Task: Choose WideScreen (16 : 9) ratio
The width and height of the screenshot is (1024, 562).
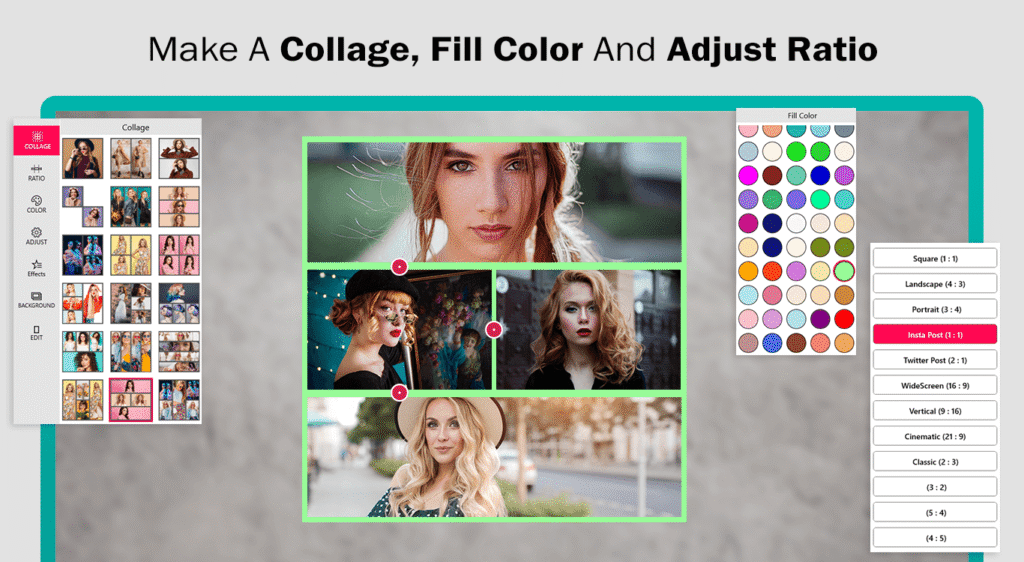Action: 935,385
